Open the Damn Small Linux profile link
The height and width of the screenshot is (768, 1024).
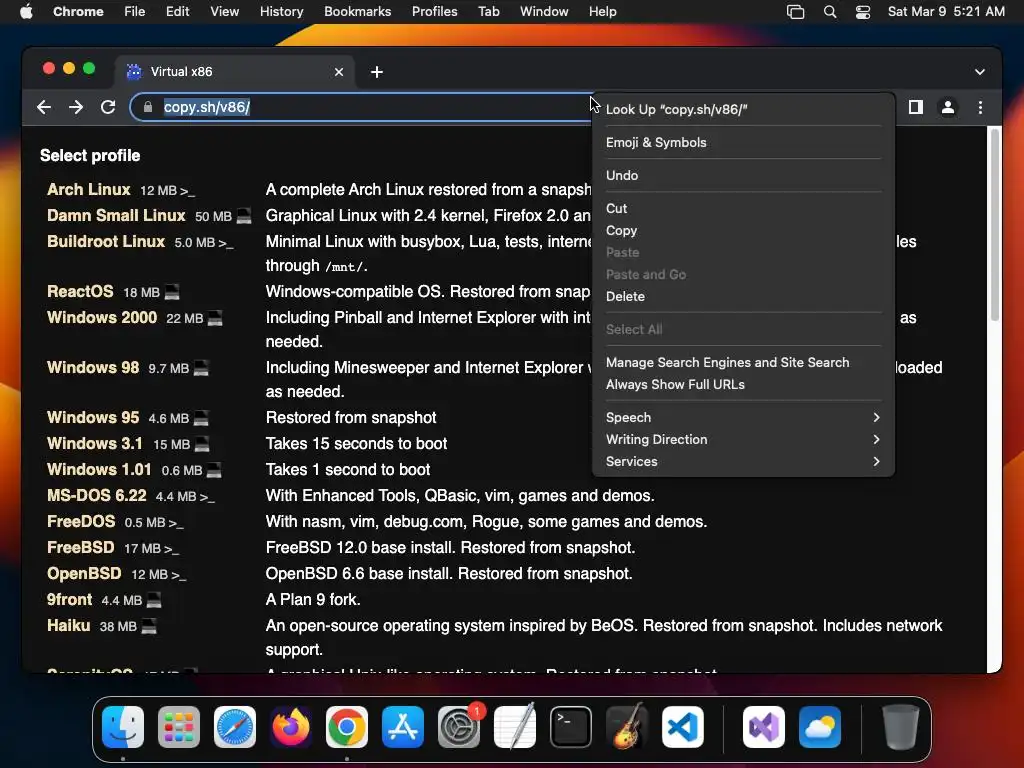click(116, 216)
